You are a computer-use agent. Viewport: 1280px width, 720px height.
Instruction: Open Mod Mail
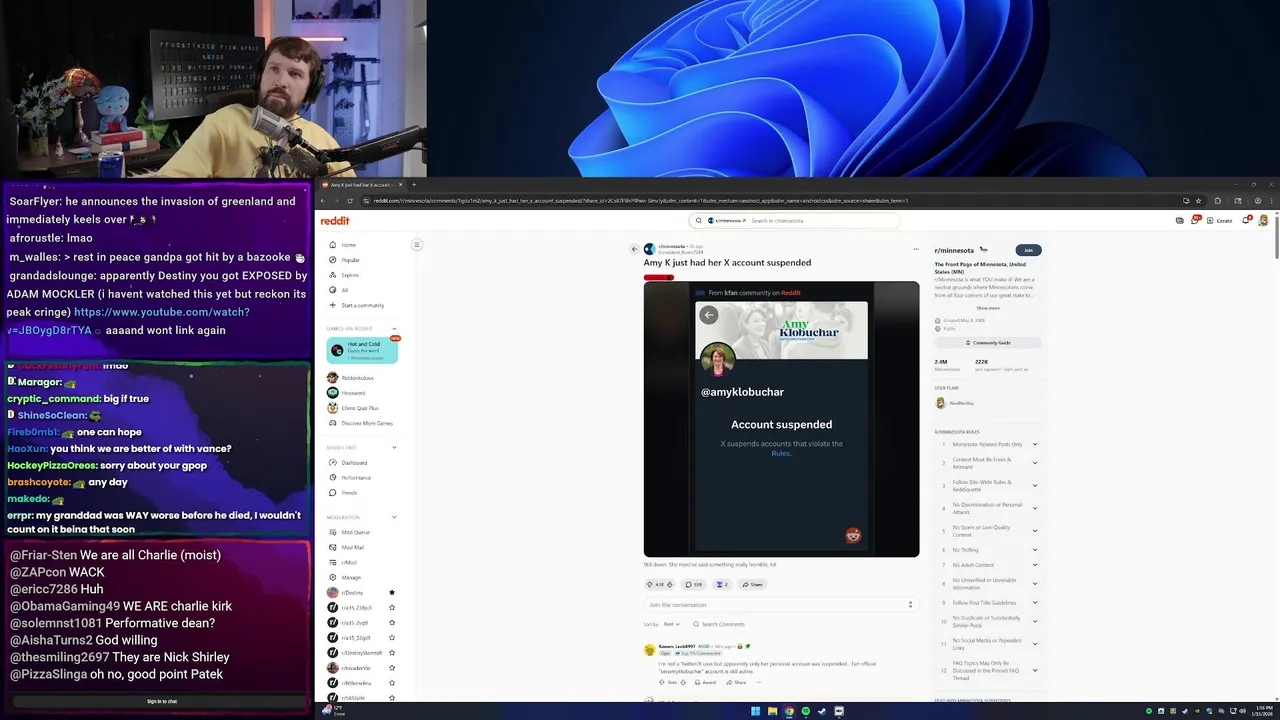coord(353,547)
